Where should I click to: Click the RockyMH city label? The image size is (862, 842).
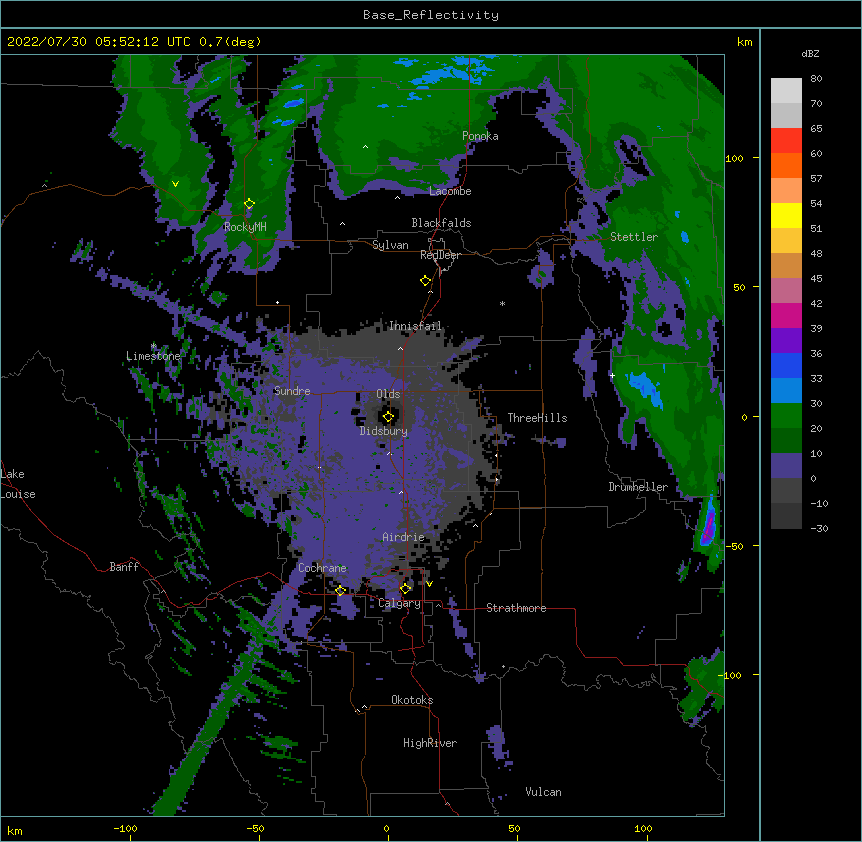(245, 226)
